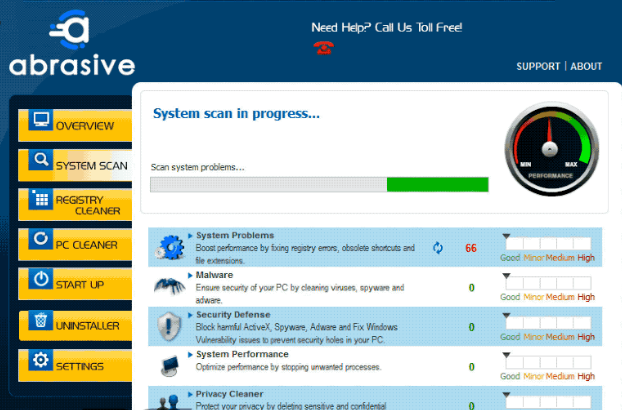Click the Privacy Cleaner people icon

(x=169, y=402)
